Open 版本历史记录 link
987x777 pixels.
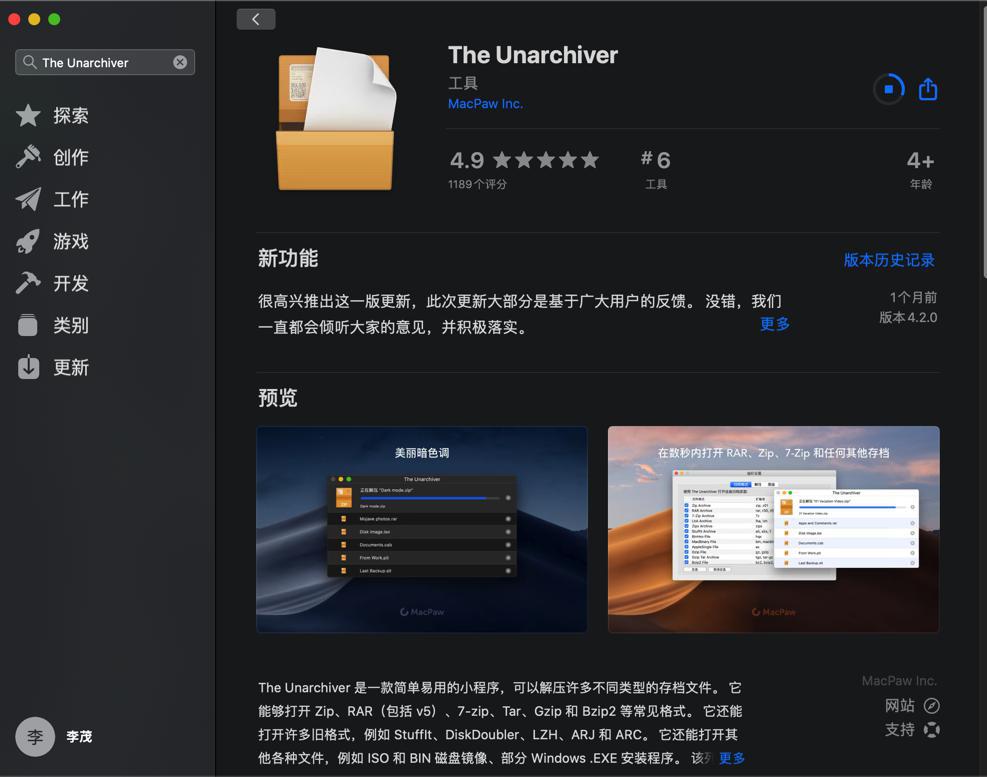[x=889, y=259]
